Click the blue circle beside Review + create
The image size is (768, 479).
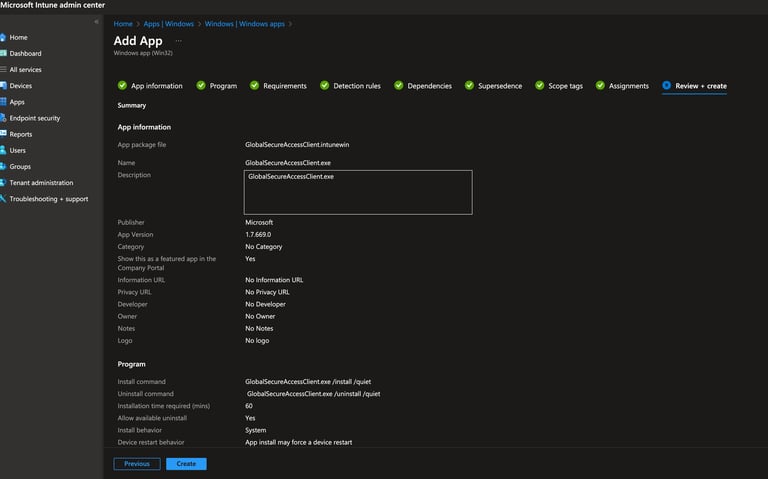pyautogui.click(x=667, y=85)
